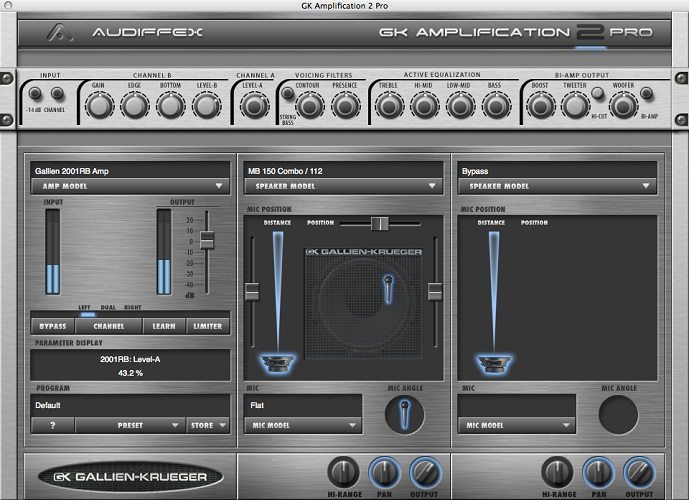Click the Mic Angle dial with microphone icon
The image size is (689, 500).
point(405,413)
